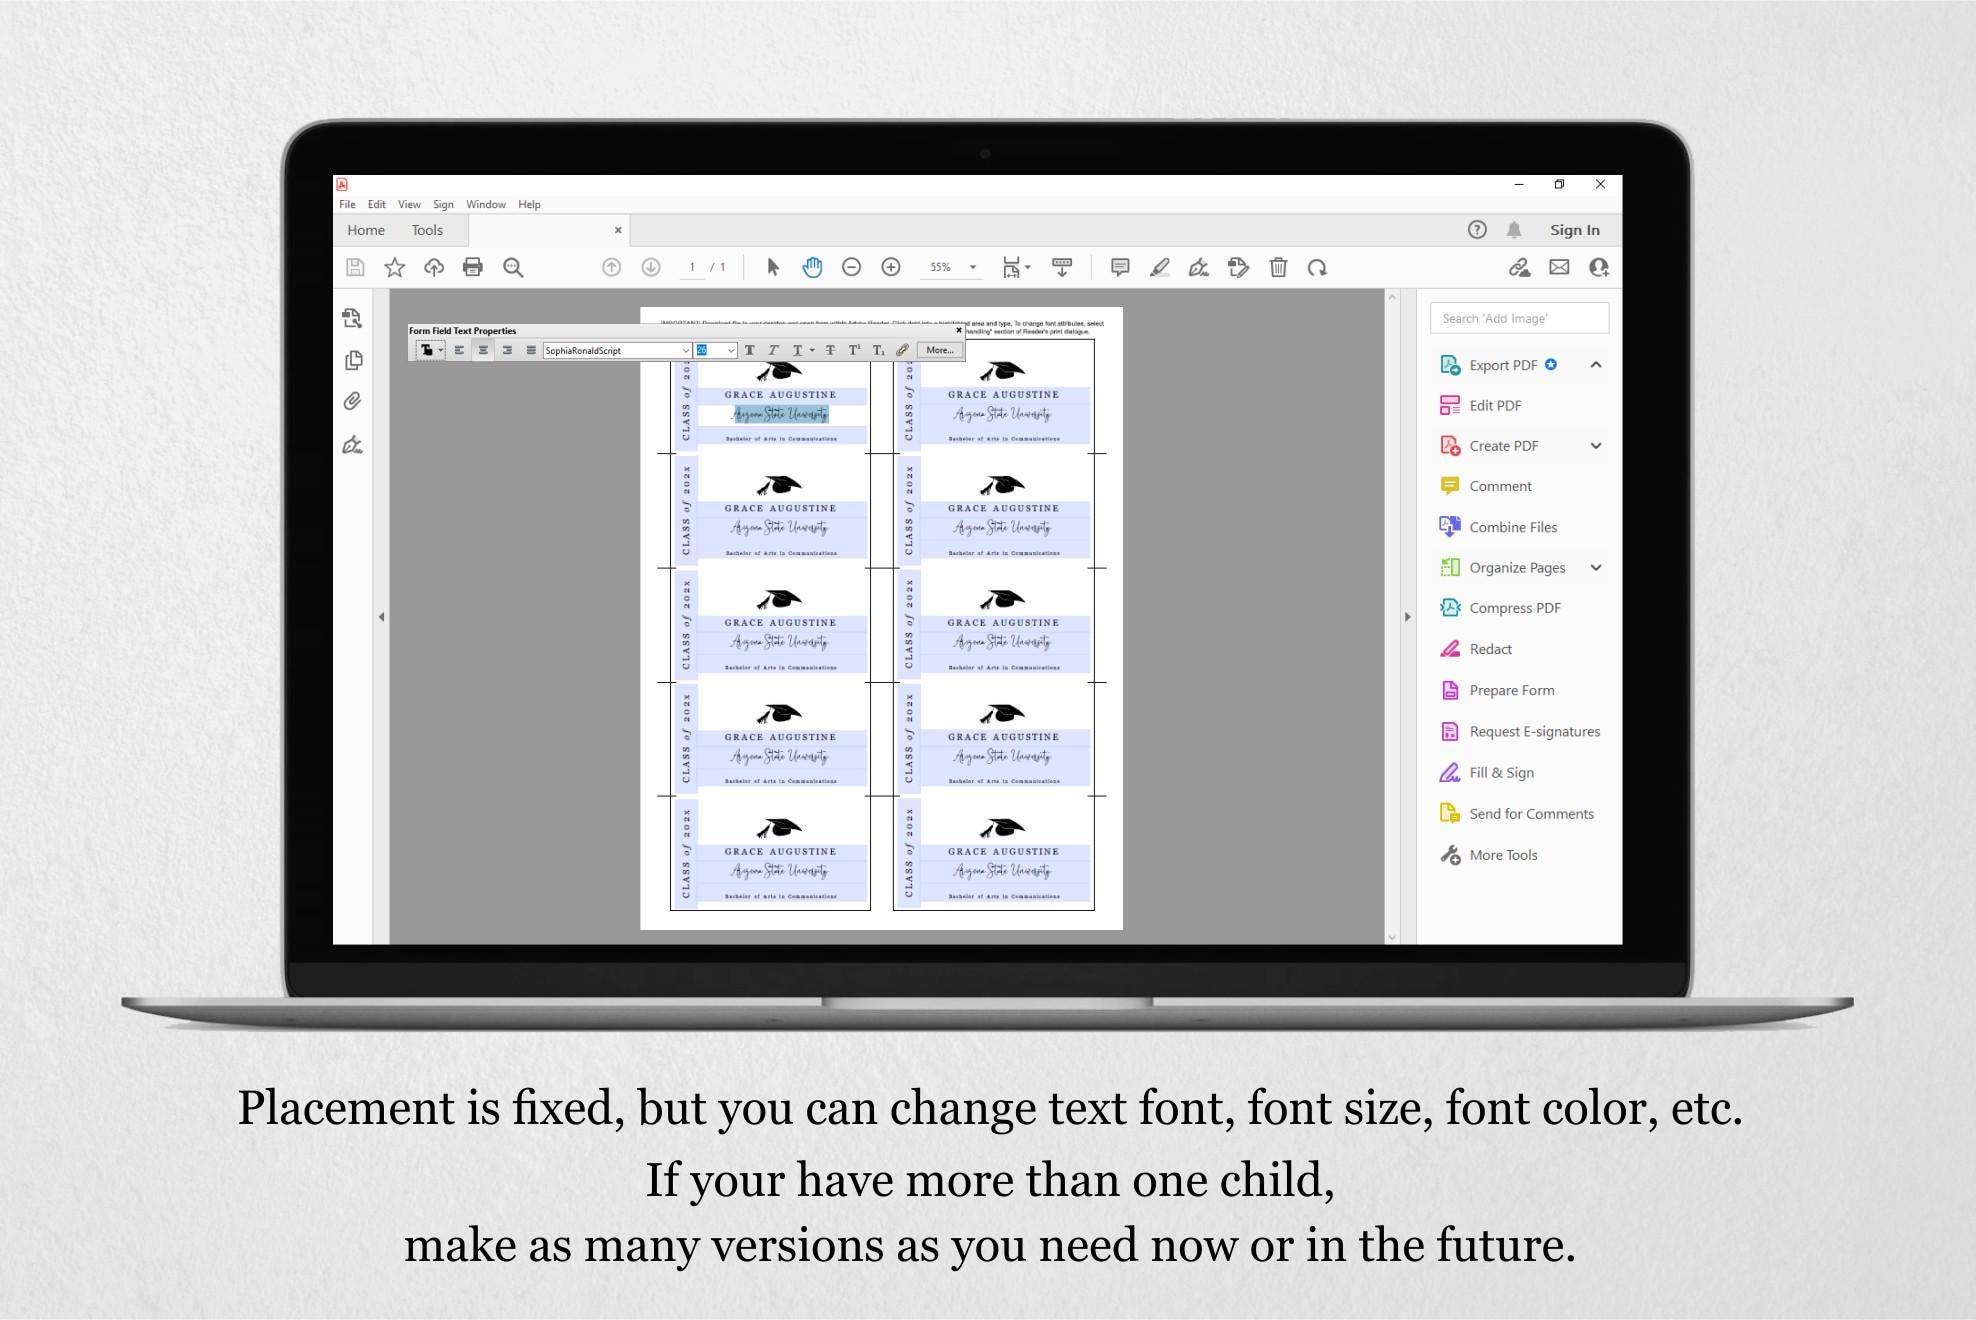The width and height of the screenshot is (1976, 1320).
Task: Collapse the Export PDF section
Action: (x=1596, y=365)
